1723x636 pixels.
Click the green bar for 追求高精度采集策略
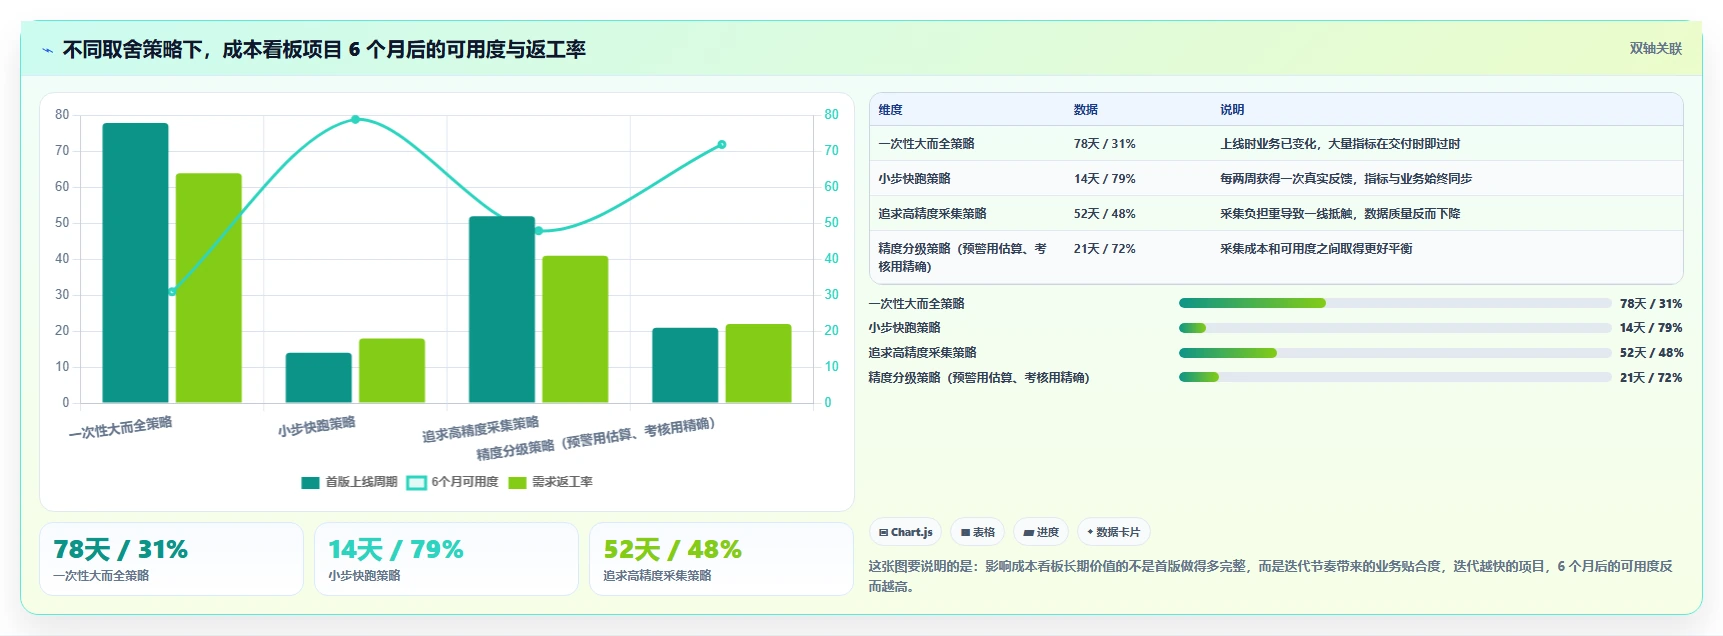(575, 330)
